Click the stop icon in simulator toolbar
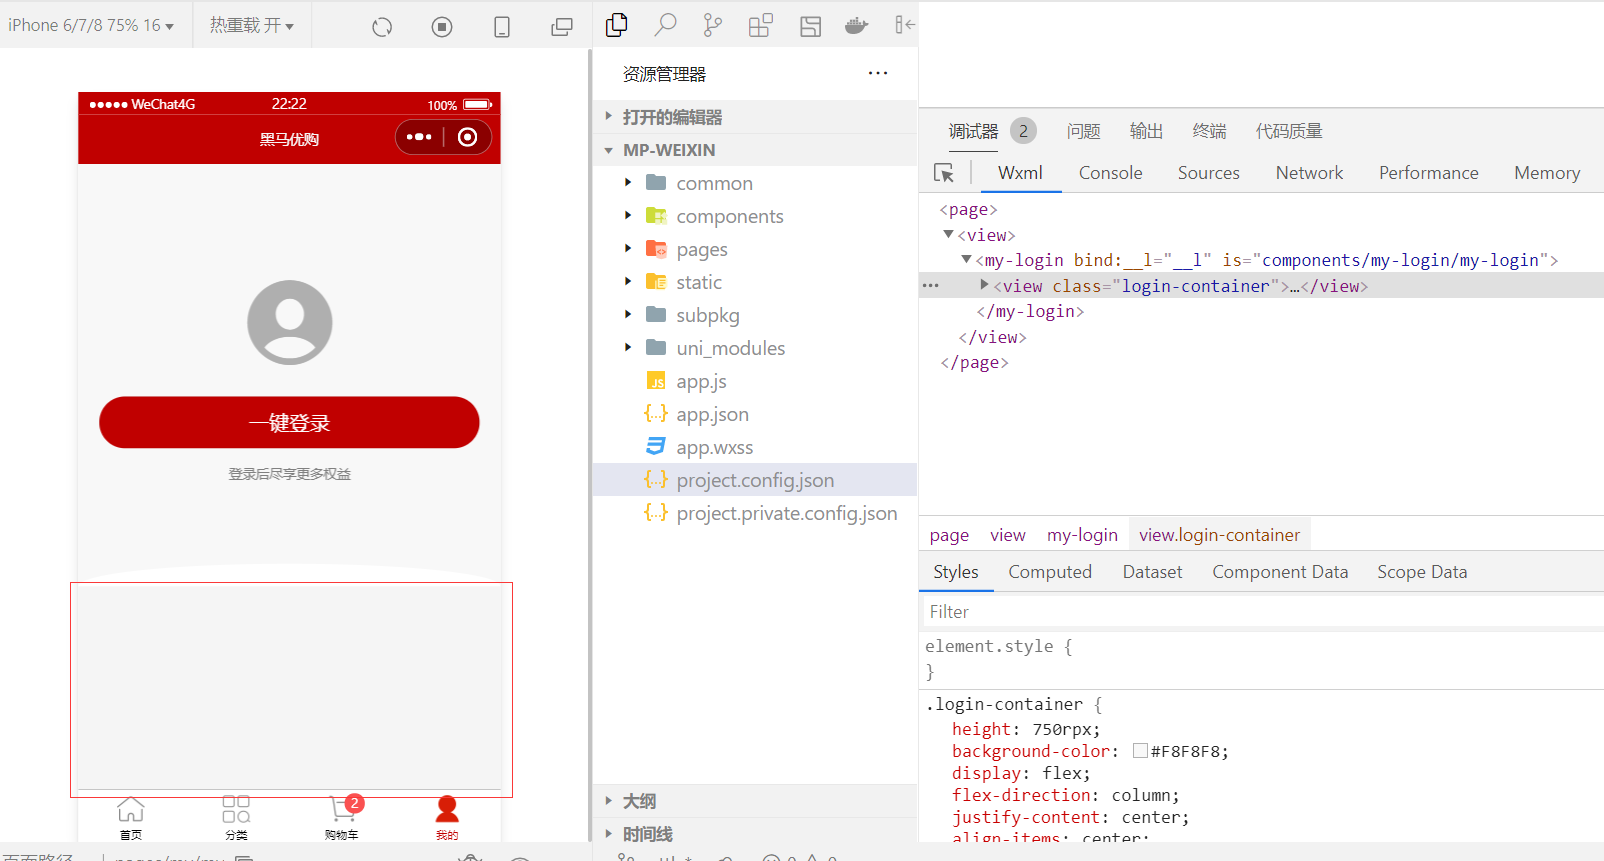Image resolution: width=1604 pixels, height=861 pixels. pyautogui.click(x=442, y=27)
